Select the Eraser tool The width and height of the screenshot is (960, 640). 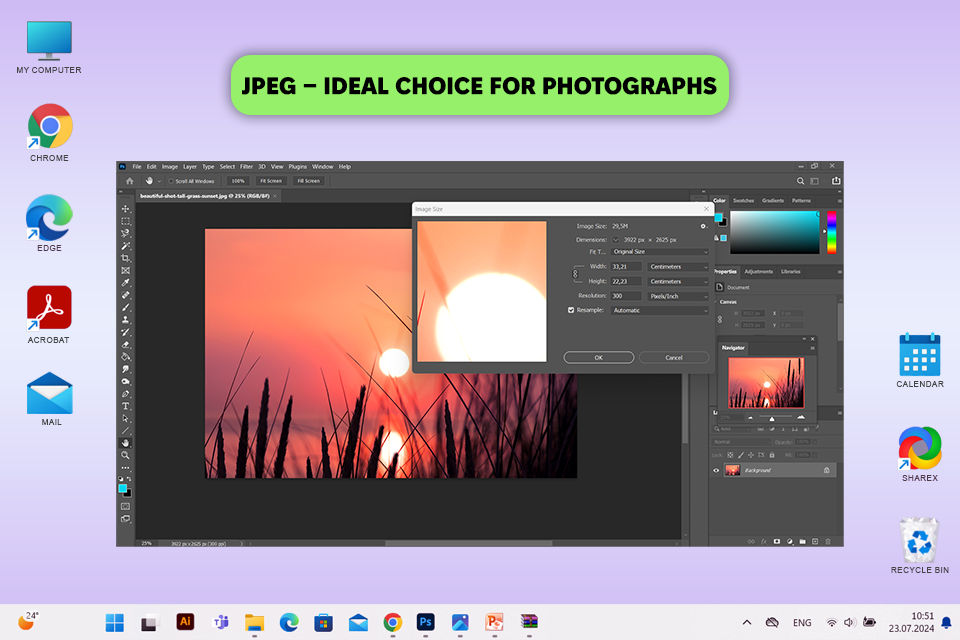click(126, 344)
